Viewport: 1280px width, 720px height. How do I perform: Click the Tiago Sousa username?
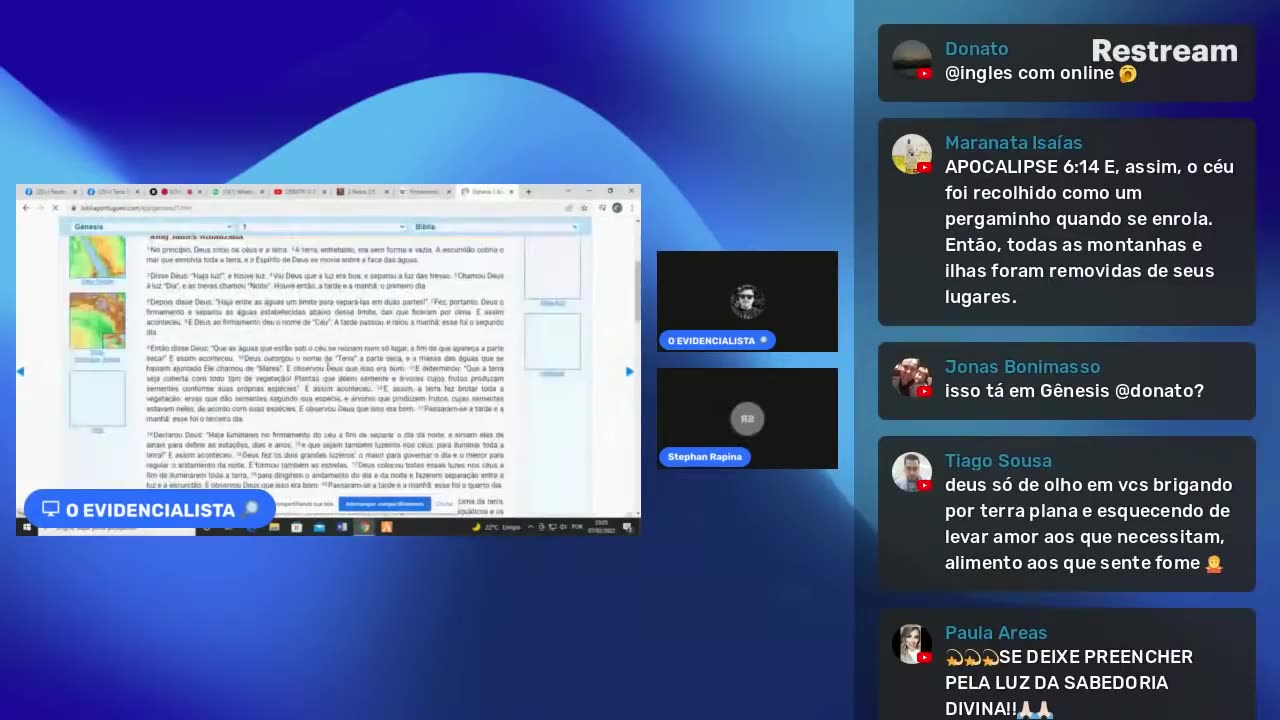pos(998,461)
